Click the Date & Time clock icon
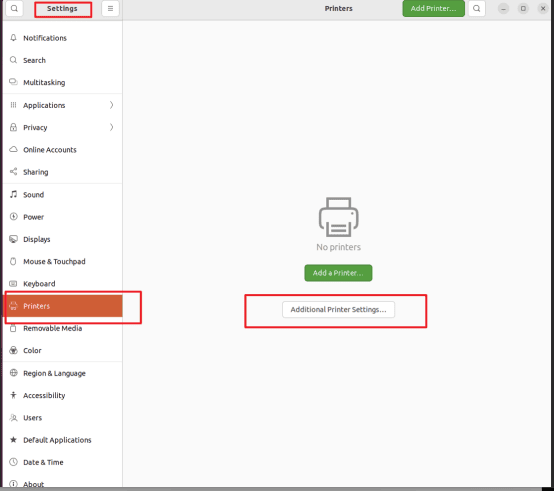Viewport: 554px width, 492px height. (x=13, y=462)
